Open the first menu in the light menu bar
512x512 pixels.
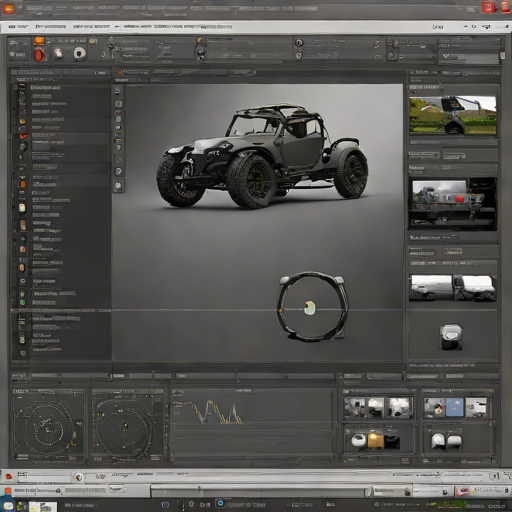click(18, 26)
